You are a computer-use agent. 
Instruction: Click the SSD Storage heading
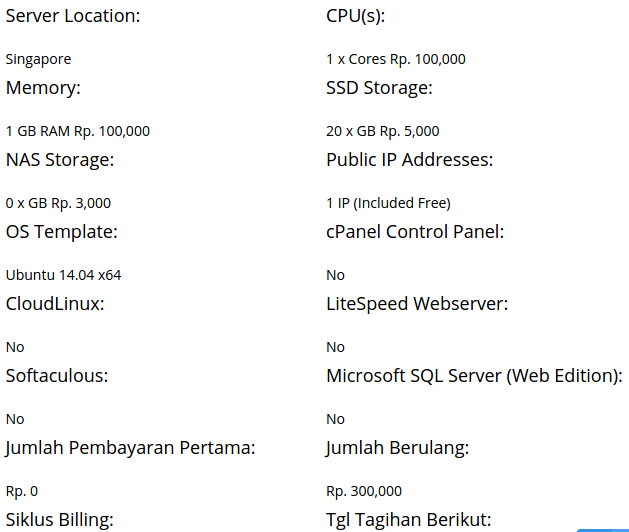coord(379,88)
